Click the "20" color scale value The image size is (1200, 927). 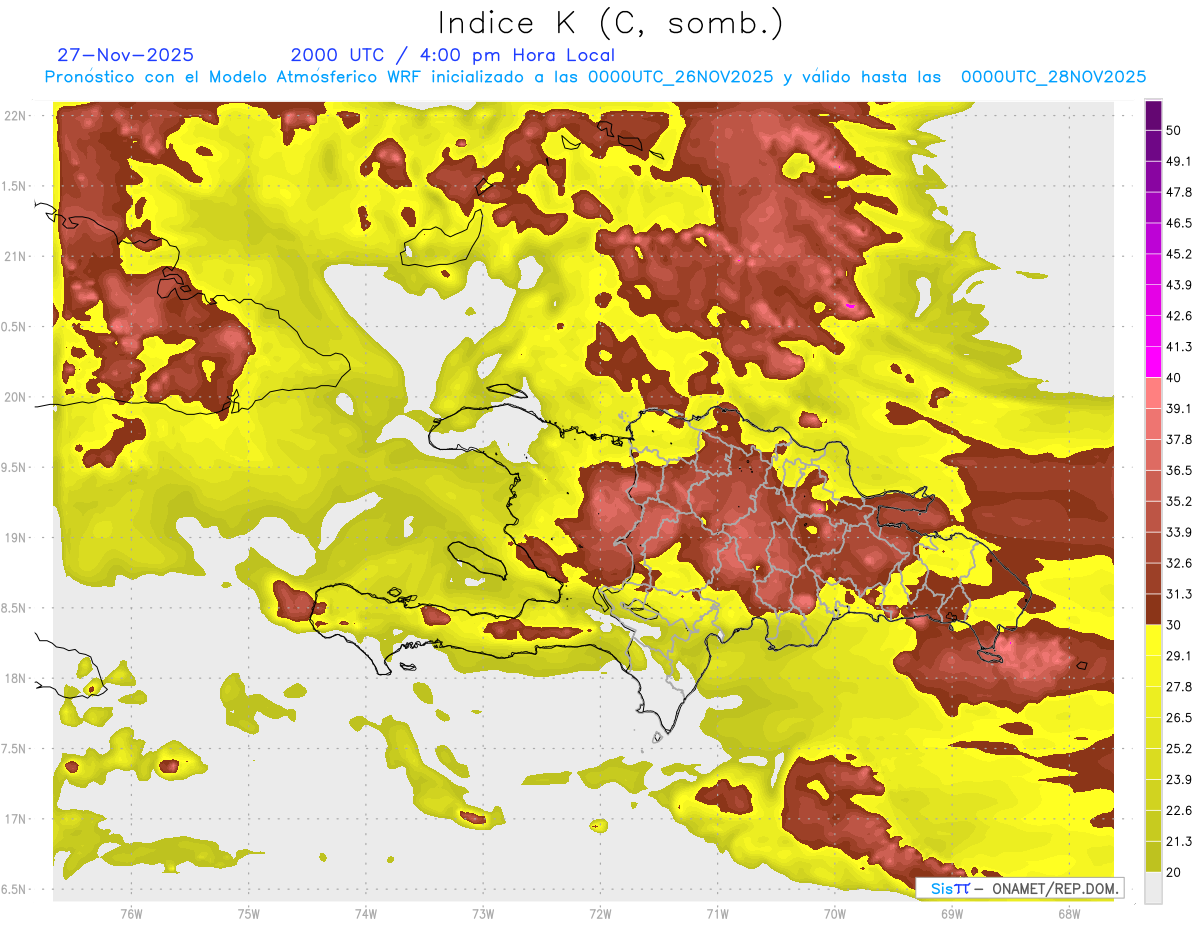tap(1174, 872)
